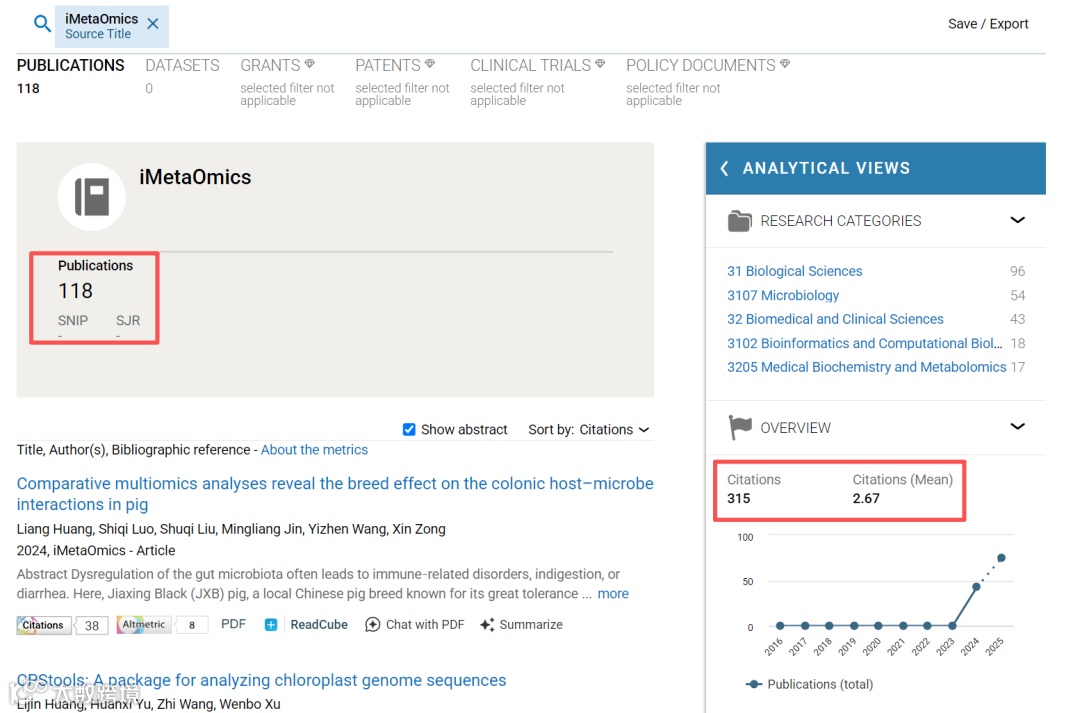The height and width of the screenshot is (713, 1080).
Task: Click the Altmetric badge showing 8
Action: coord(162,625)
